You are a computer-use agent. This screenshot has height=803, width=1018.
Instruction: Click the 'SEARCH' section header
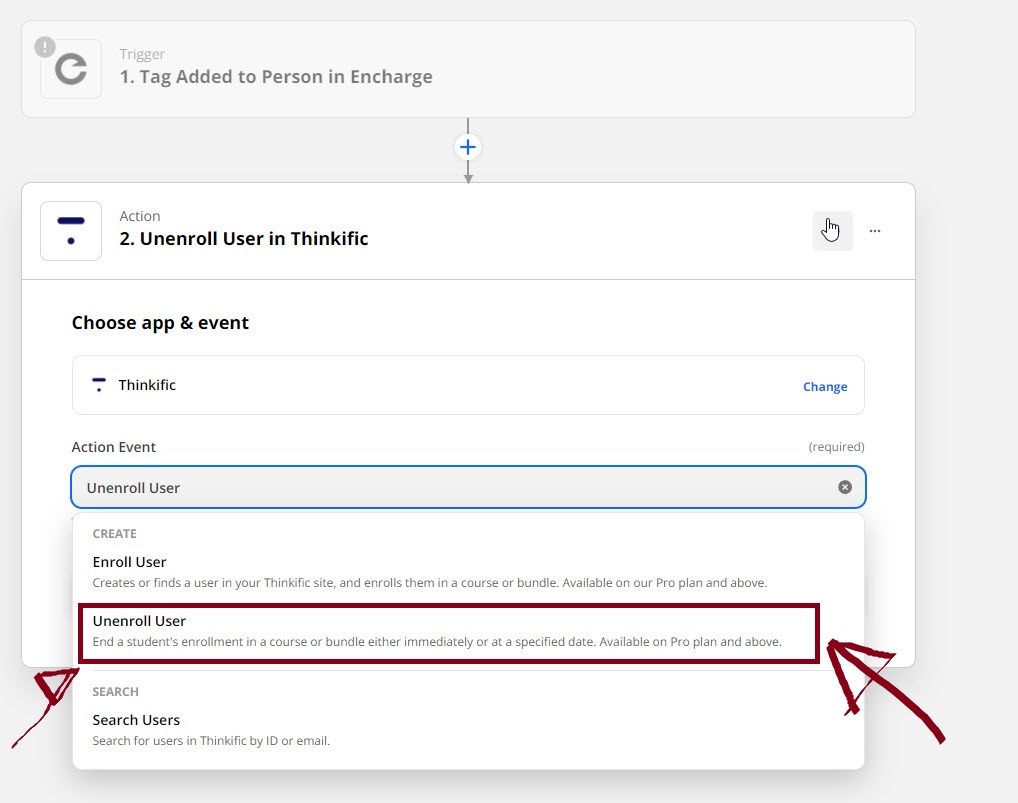click(116, 691)
